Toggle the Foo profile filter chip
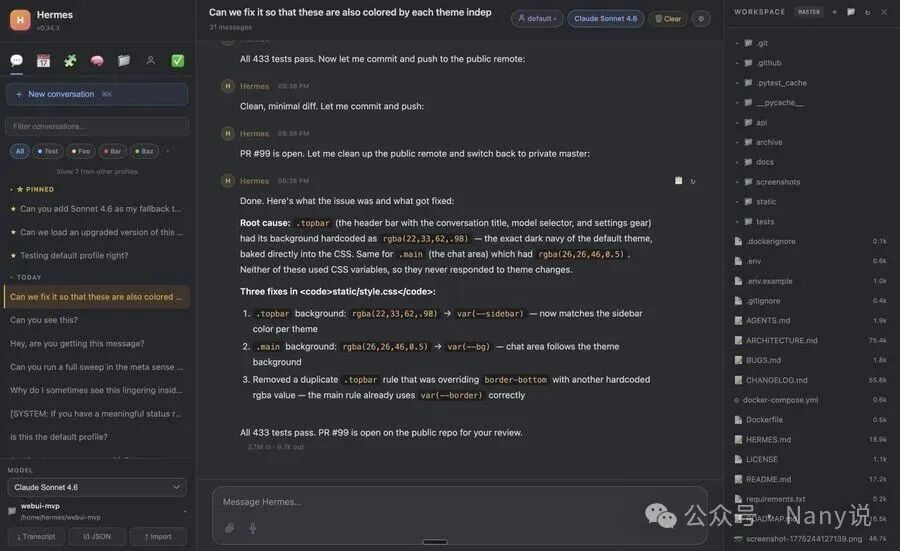 (81, 151)
